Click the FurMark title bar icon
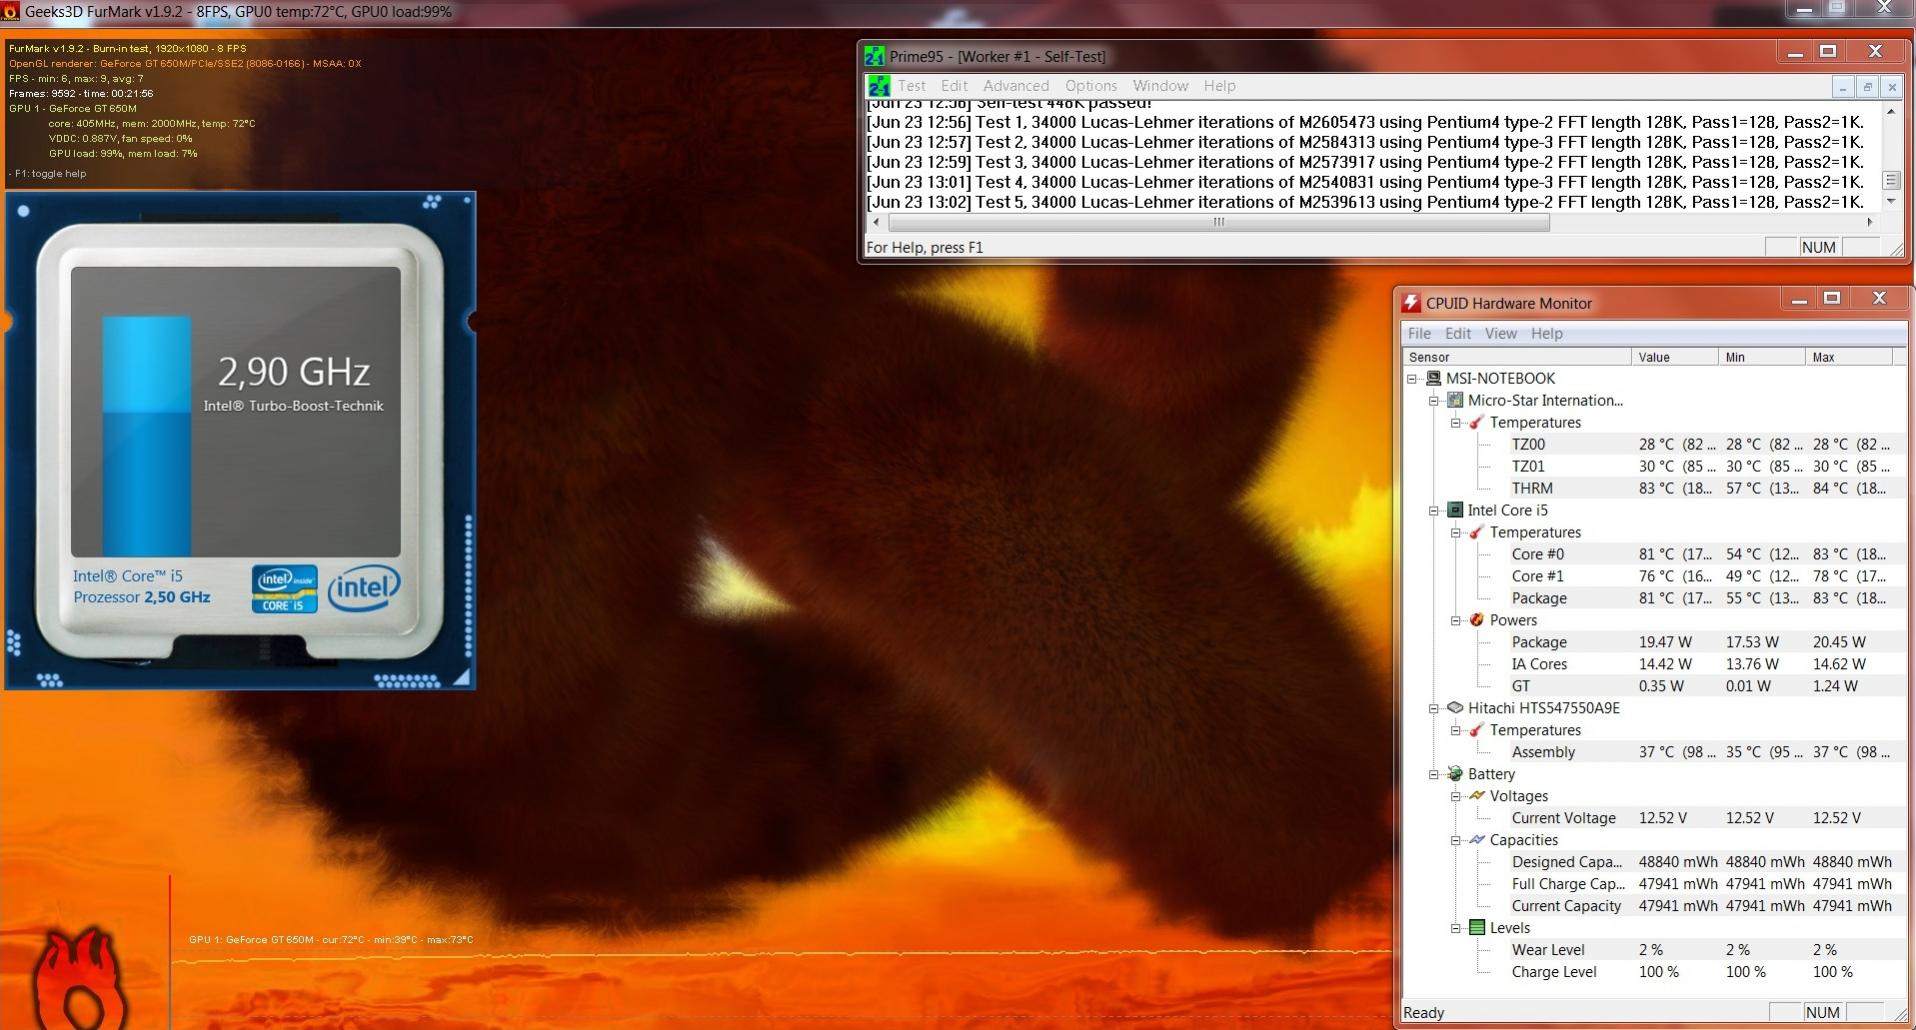This screenshot has width=1916, height=1030. pos(10,12)
